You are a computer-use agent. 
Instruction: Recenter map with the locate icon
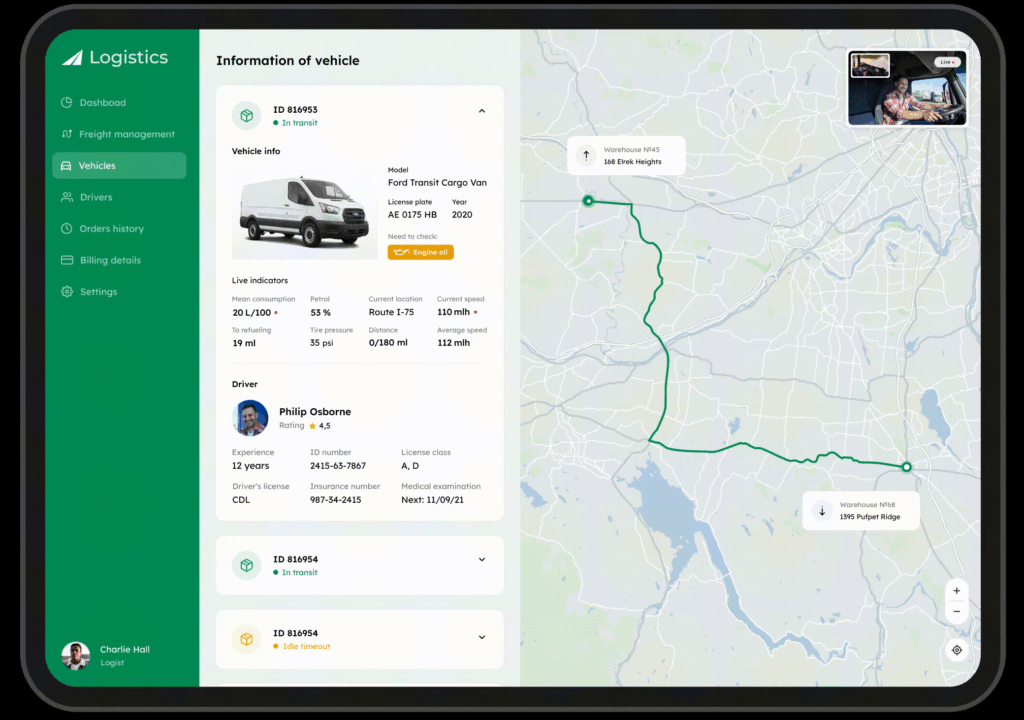pos(956,650)
